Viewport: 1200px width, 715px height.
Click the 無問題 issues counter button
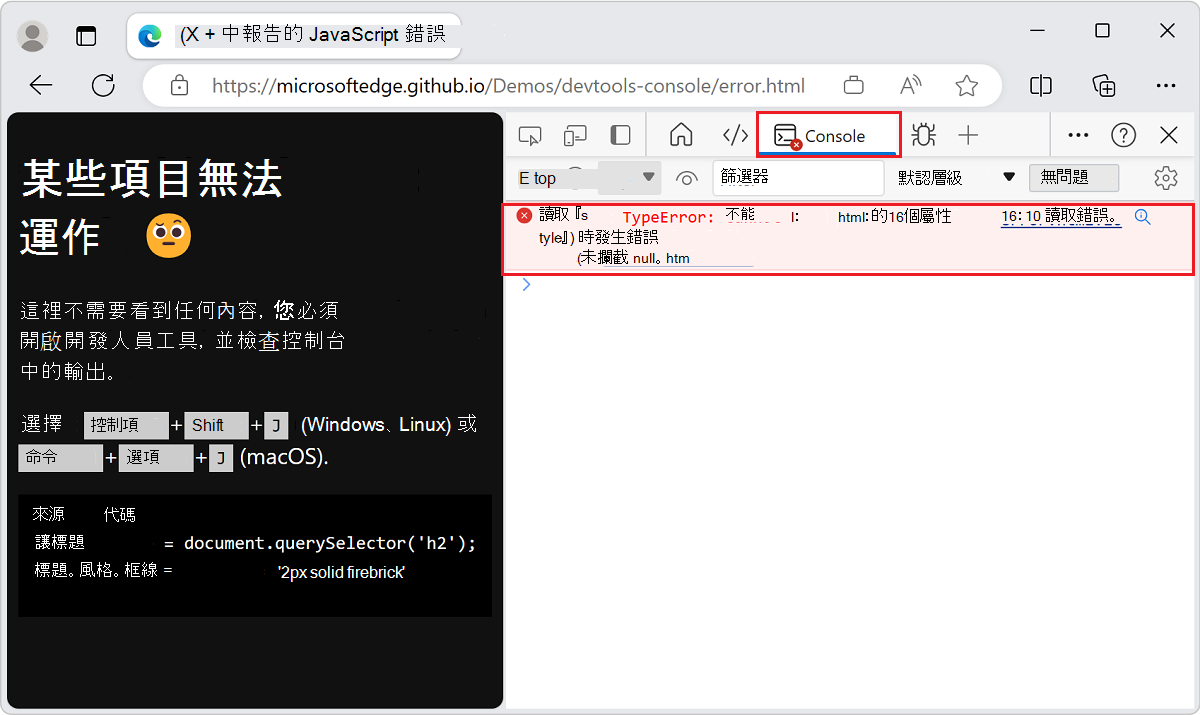click(x=1074, y=178)
